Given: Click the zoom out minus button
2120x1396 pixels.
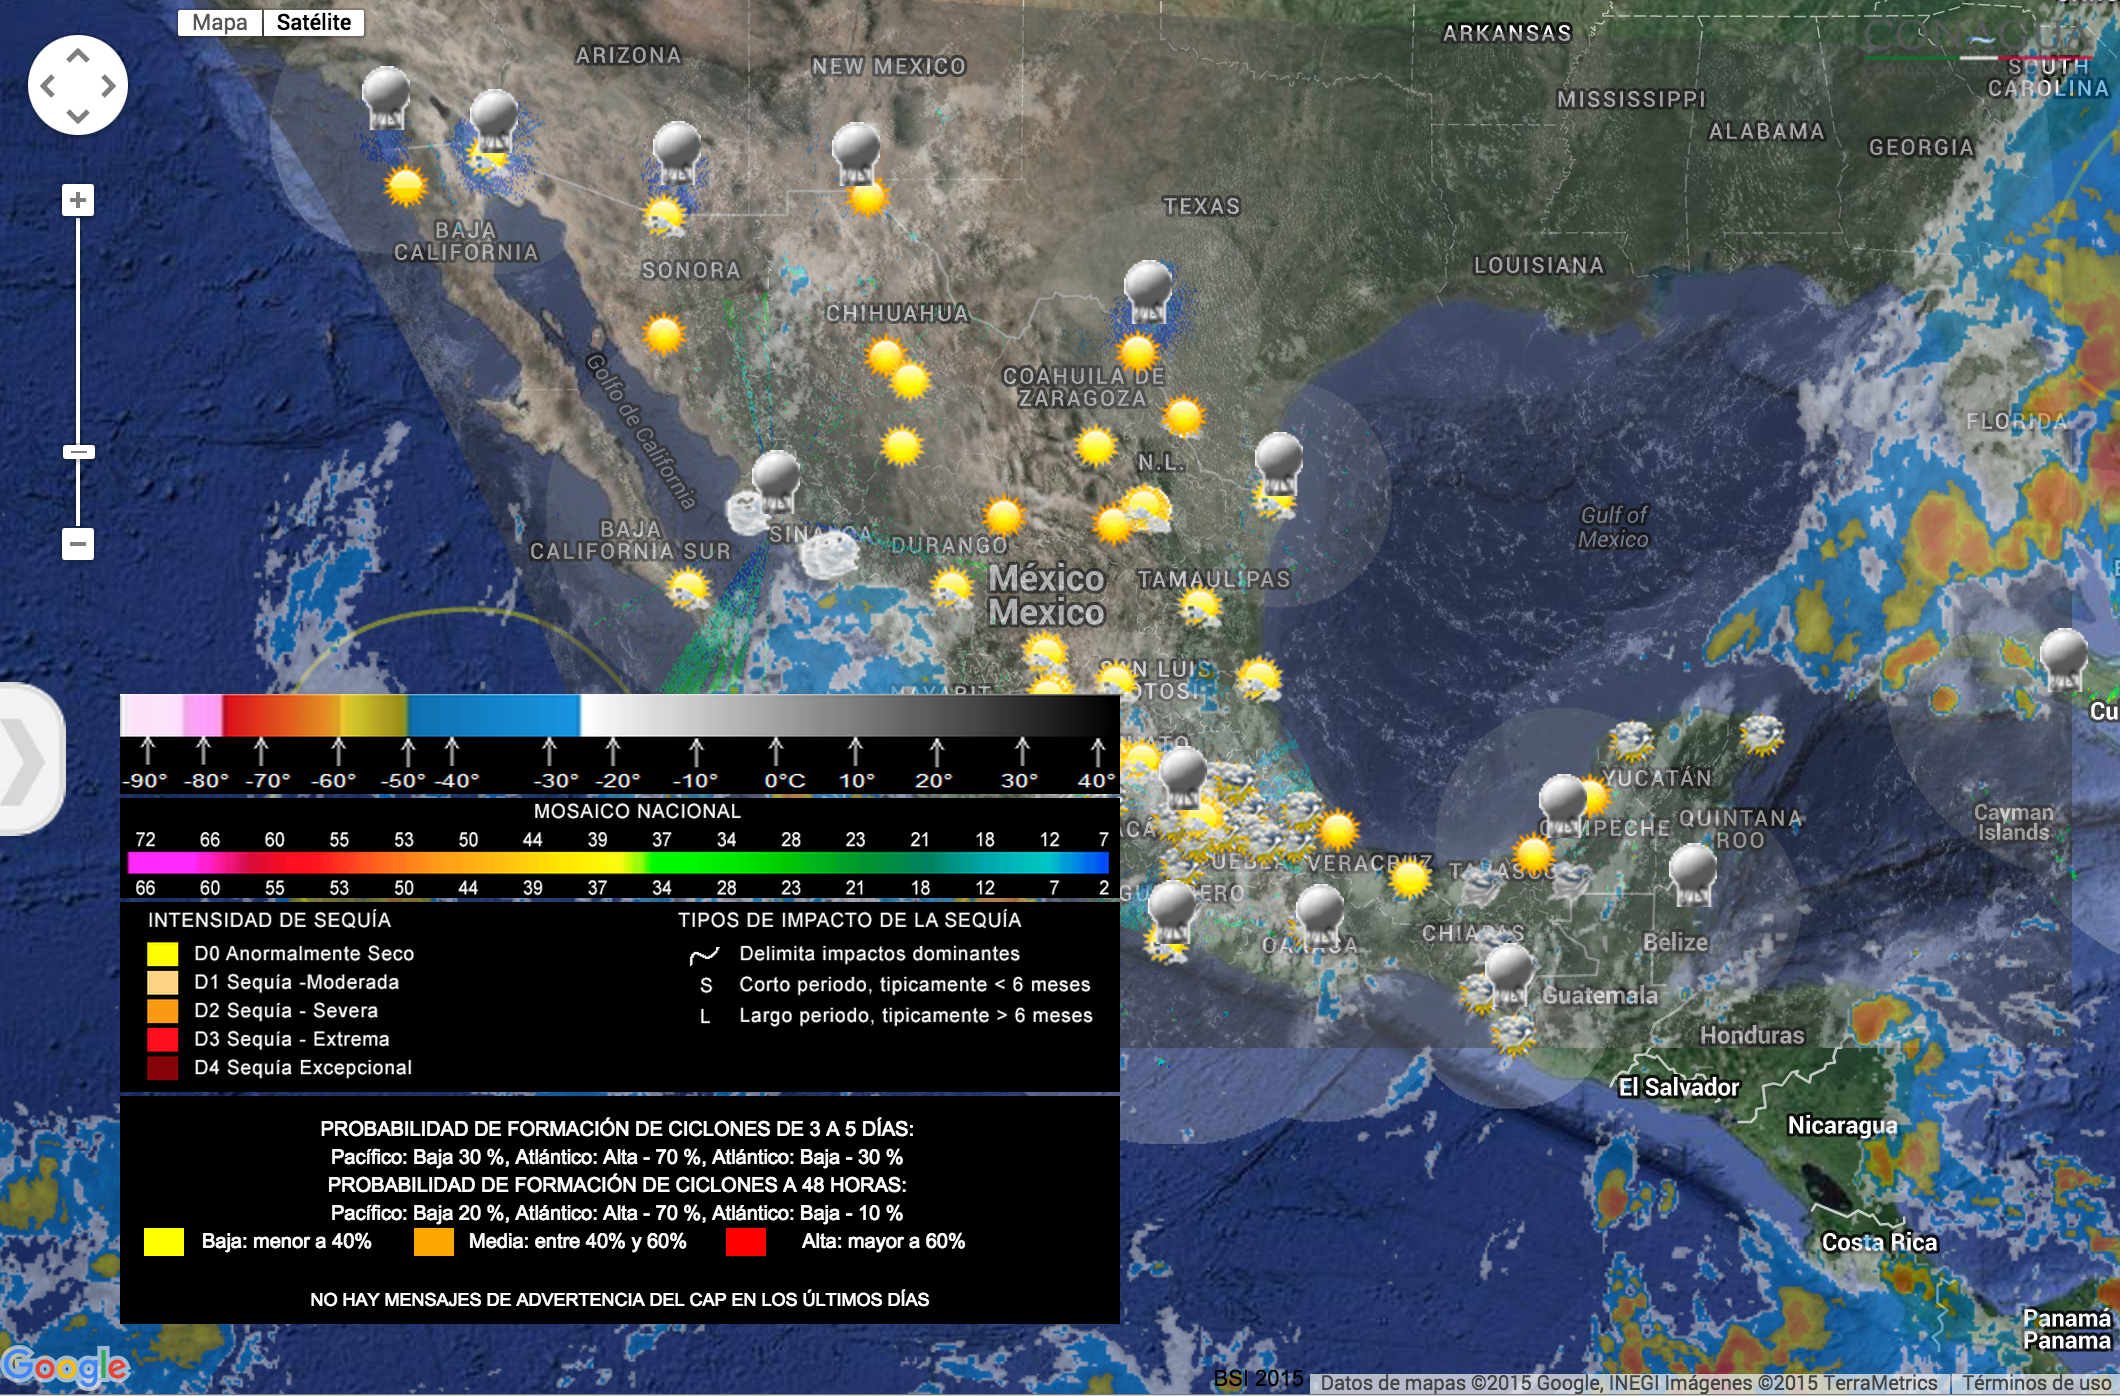Looking at the screenshot, I should [78, 544].
